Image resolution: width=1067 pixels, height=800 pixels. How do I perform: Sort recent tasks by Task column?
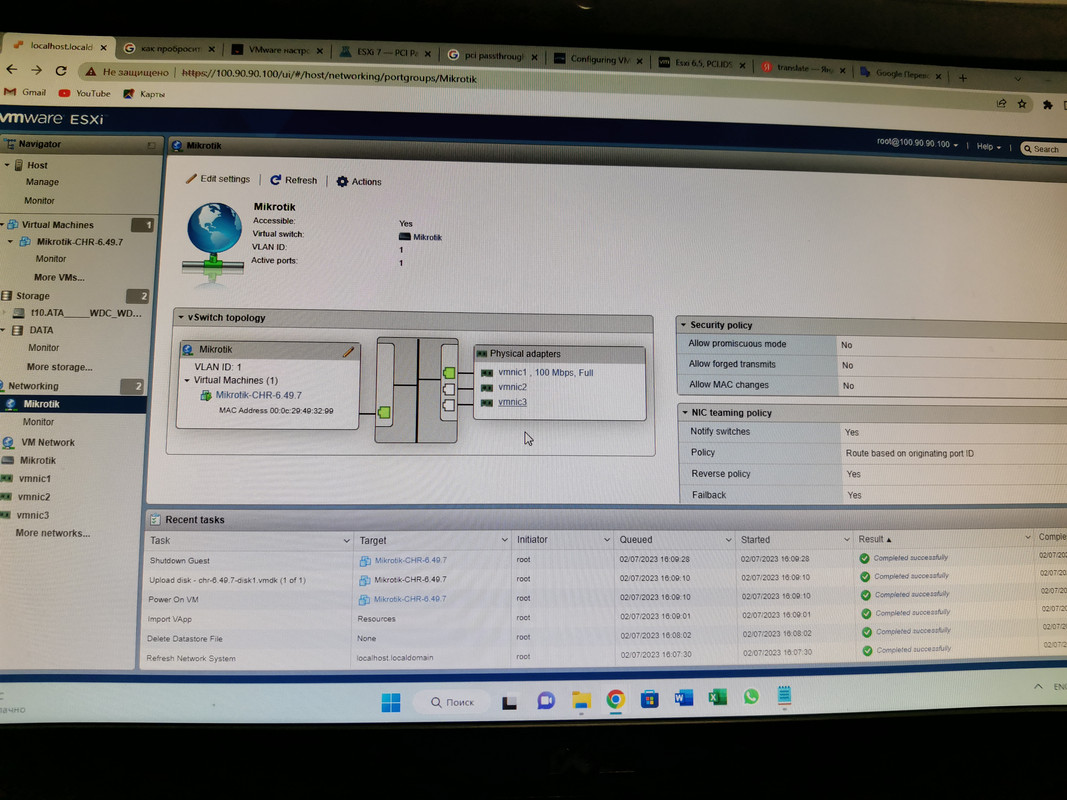161,540
